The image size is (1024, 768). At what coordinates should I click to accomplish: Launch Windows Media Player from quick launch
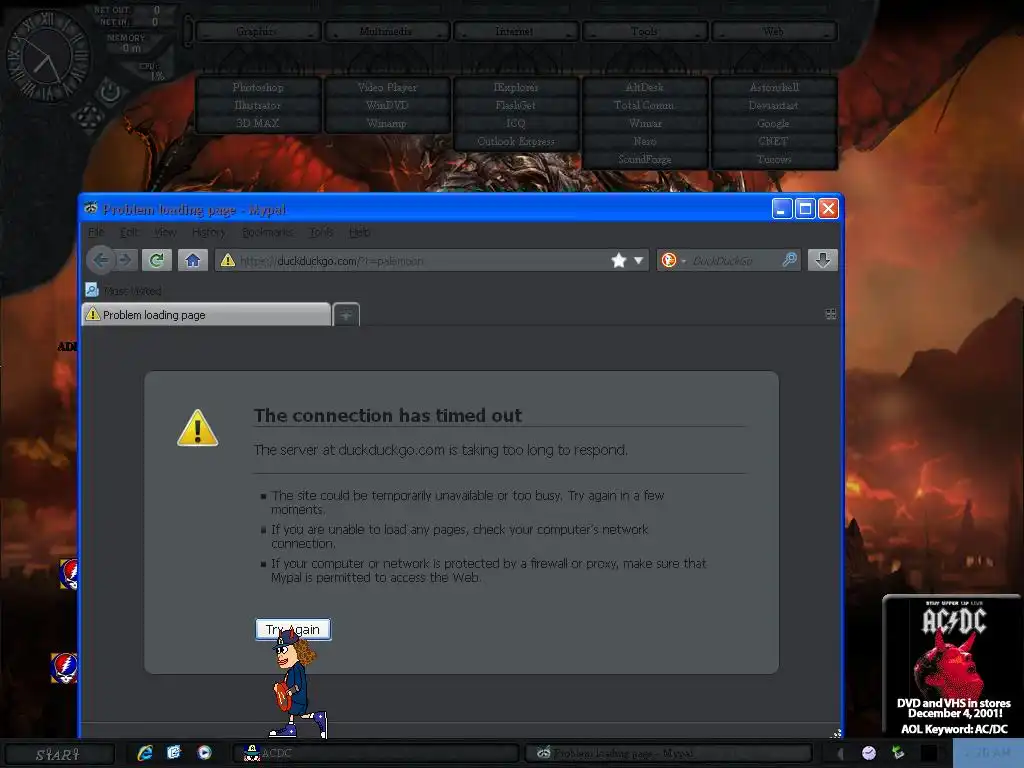tap(204, 753)
